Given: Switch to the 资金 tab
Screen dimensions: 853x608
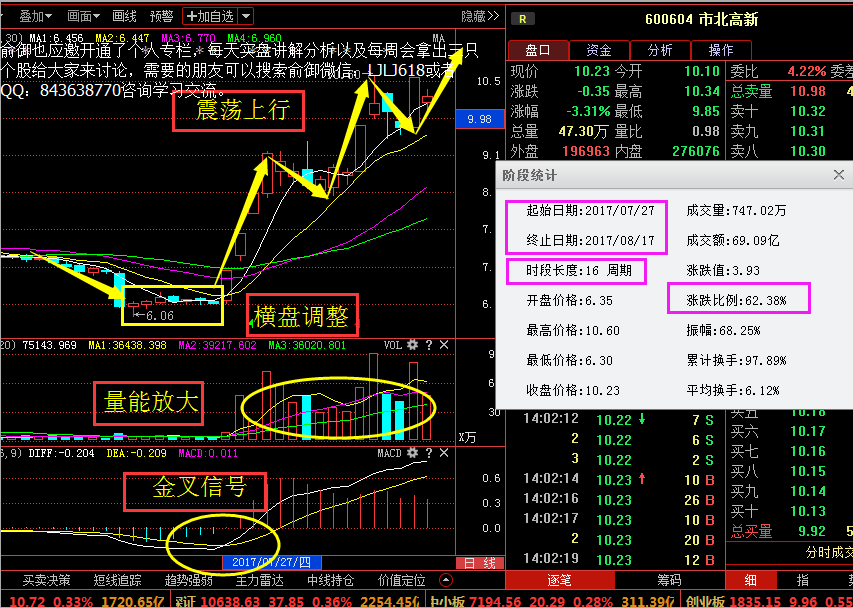Looking at the screenshot, I should [x=599, y=50].
